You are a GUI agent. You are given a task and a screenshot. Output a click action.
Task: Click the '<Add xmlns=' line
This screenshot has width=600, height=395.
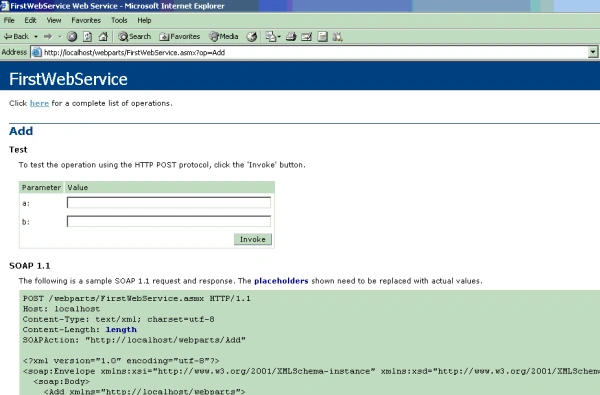pyautogui.click(x=144, y=392)
